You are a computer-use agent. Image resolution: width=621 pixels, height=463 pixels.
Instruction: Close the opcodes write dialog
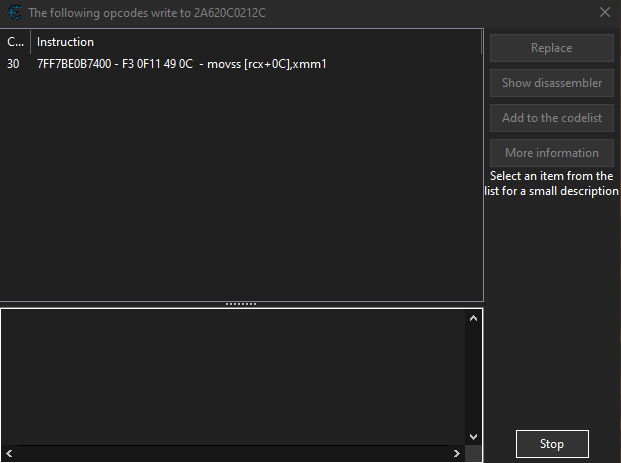click(x=604, y=13)
